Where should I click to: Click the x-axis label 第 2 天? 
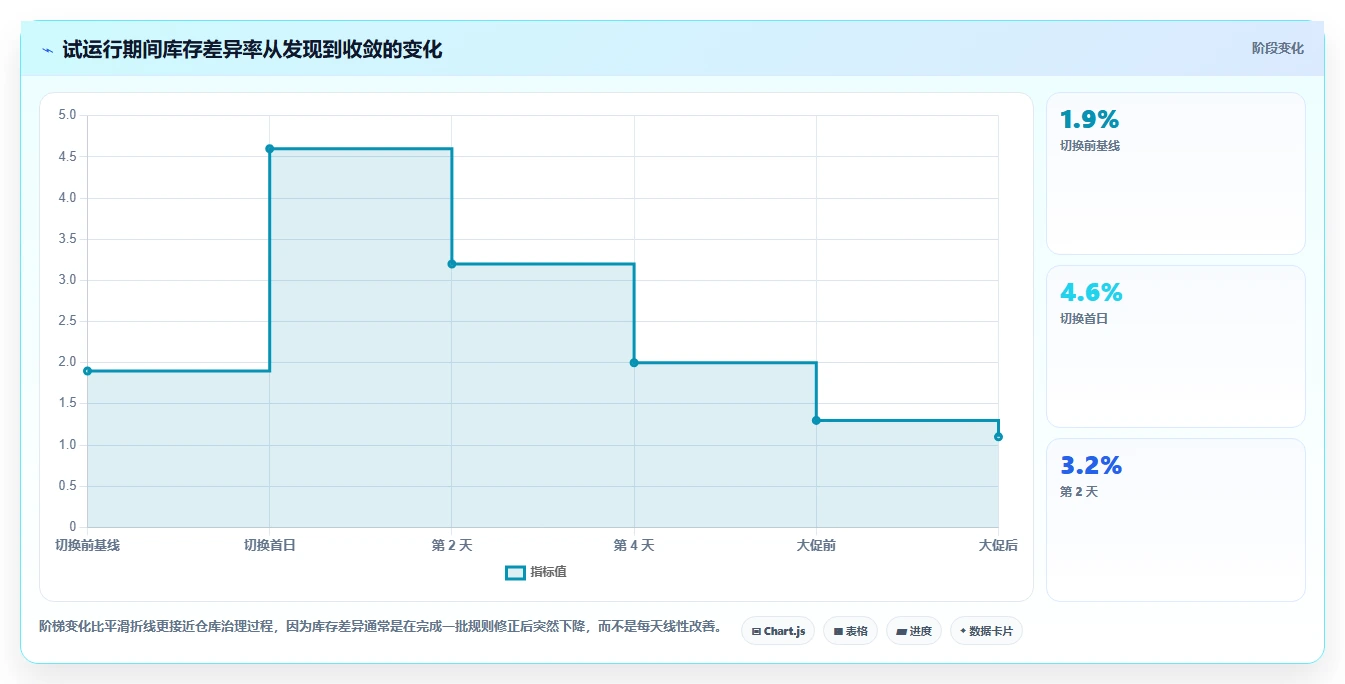pyautogui.click(x=452, y=545)
